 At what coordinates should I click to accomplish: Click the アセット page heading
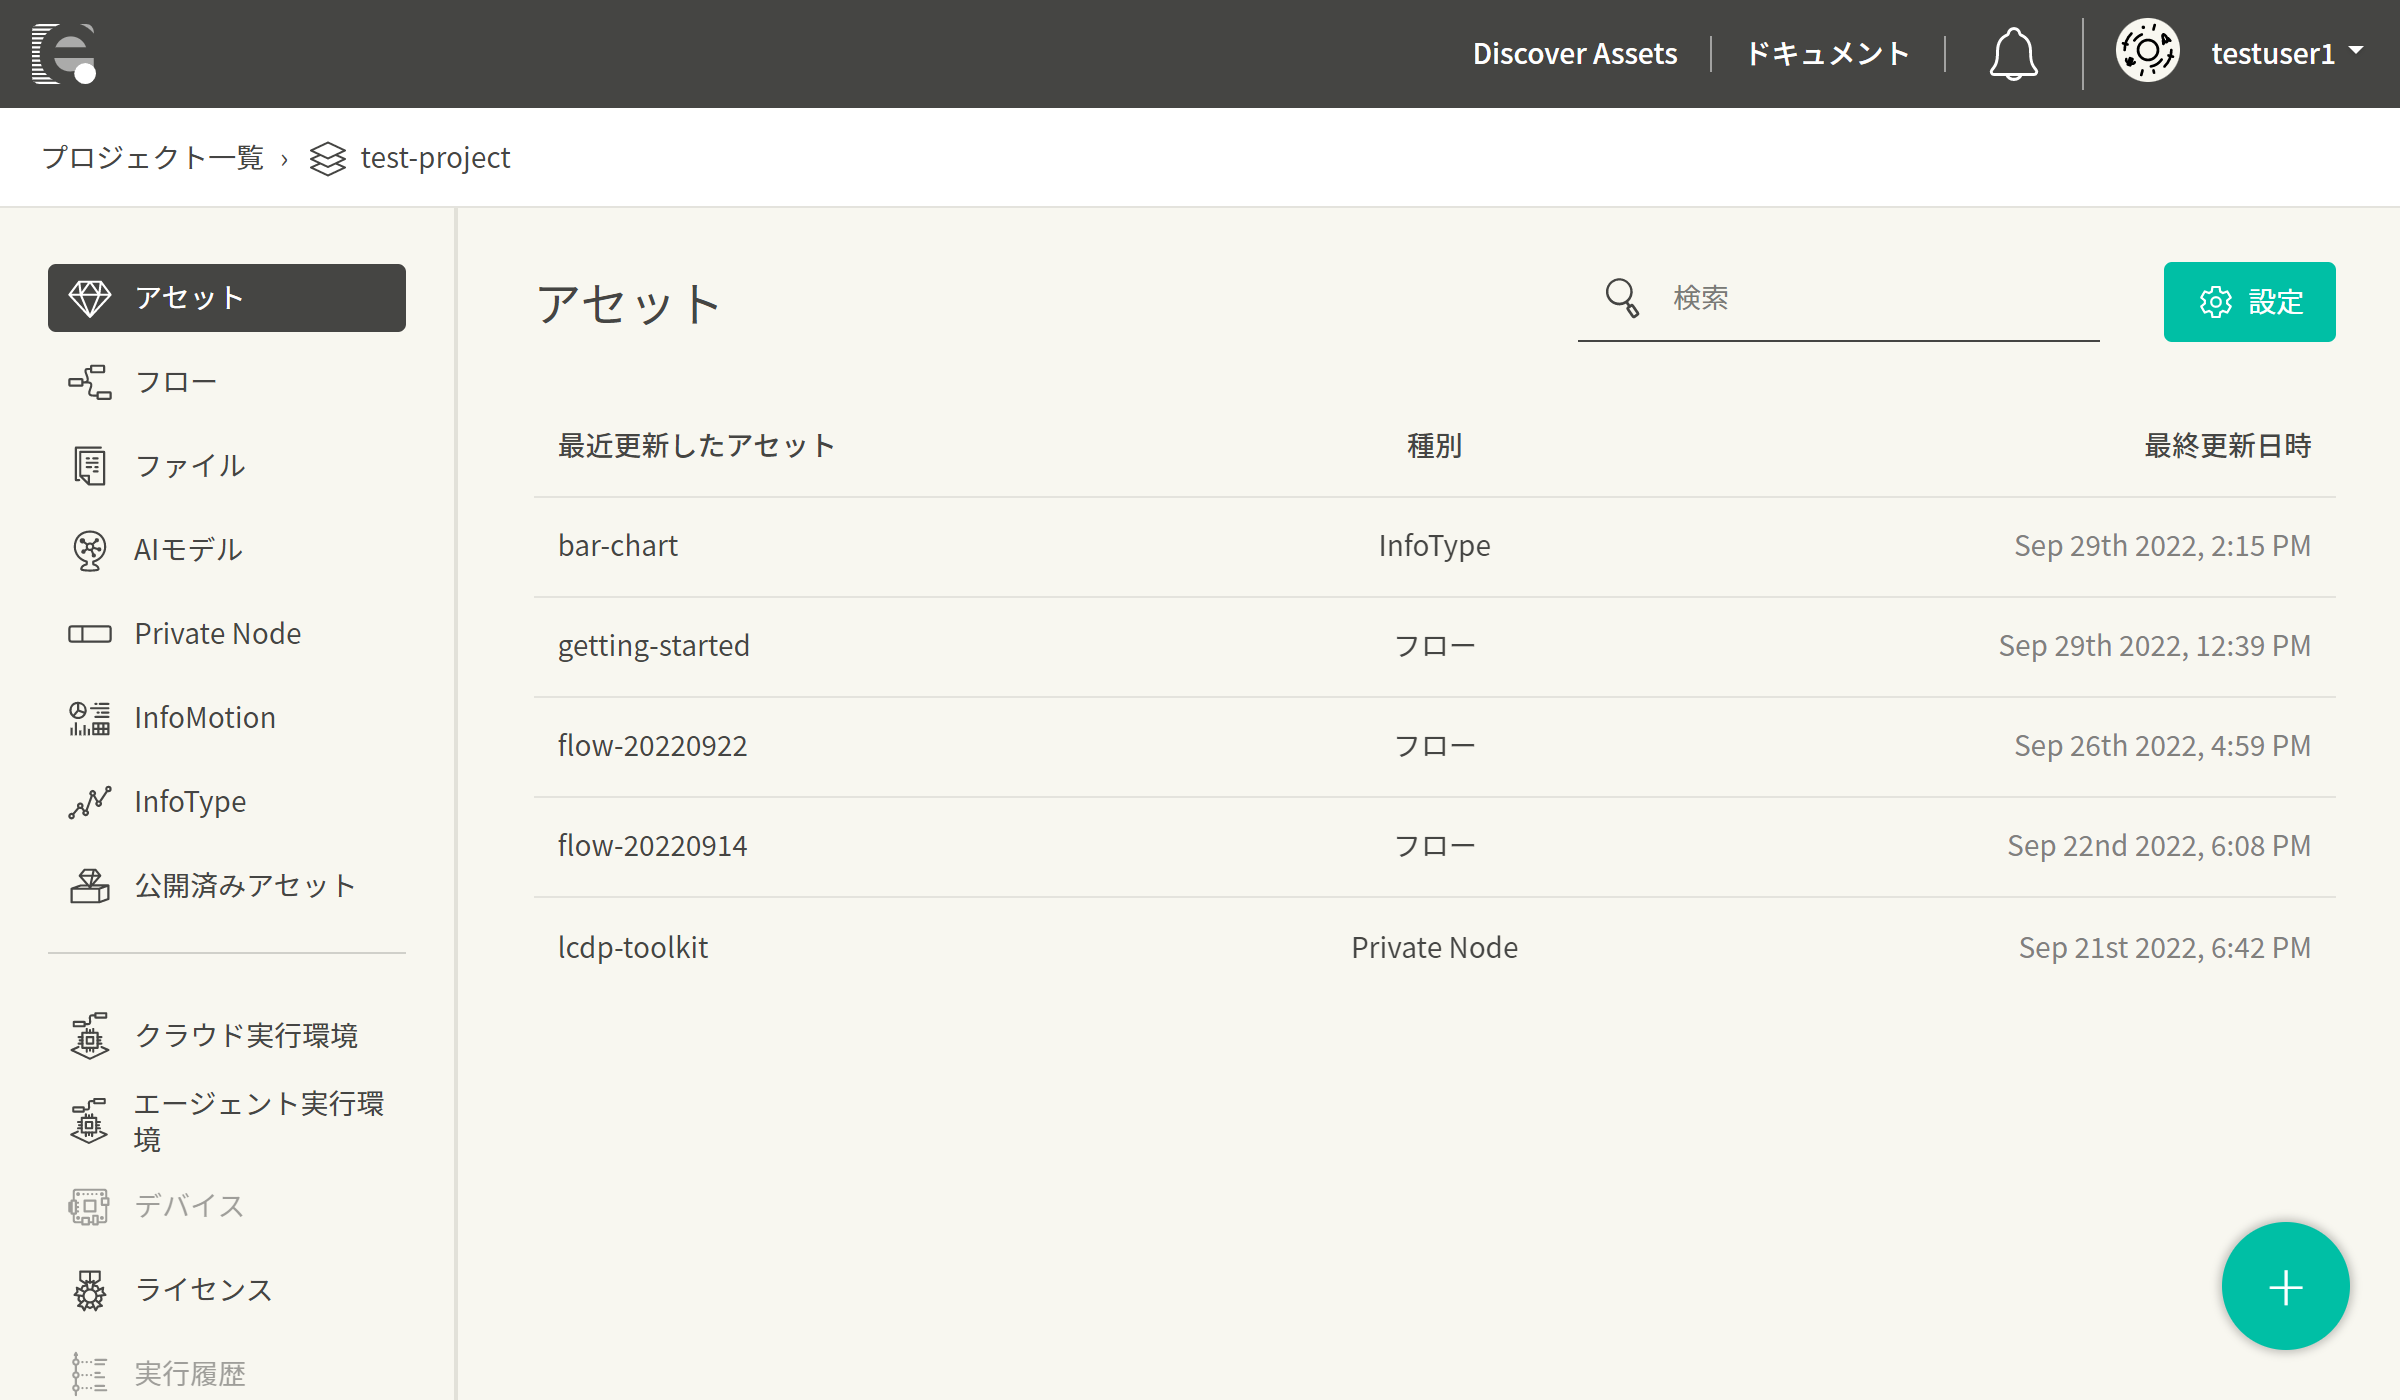click(629, 304)
